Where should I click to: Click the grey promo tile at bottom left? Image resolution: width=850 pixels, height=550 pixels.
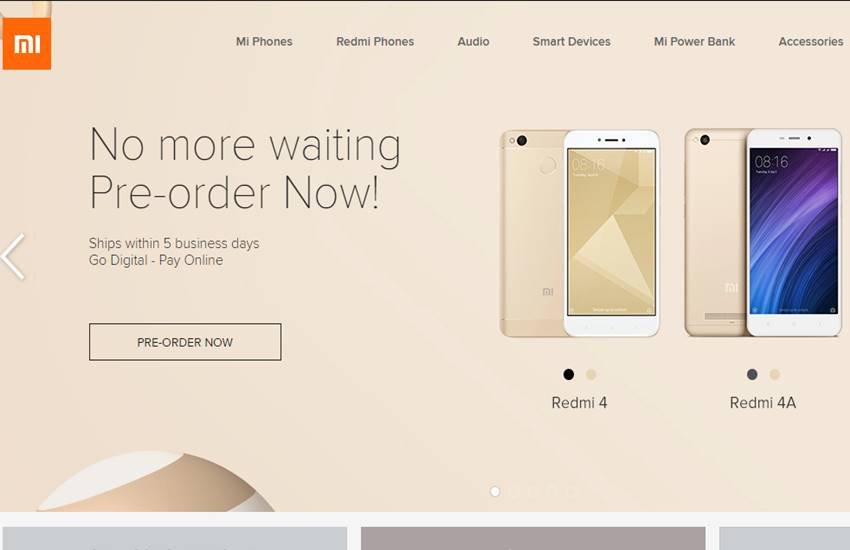[x=175, y=538]
